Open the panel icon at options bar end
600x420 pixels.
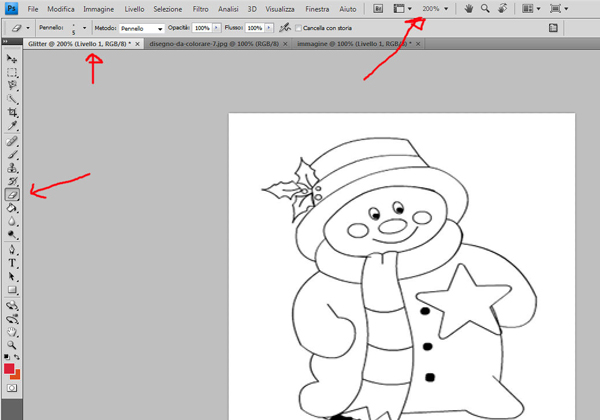click(x=553, y=28)
